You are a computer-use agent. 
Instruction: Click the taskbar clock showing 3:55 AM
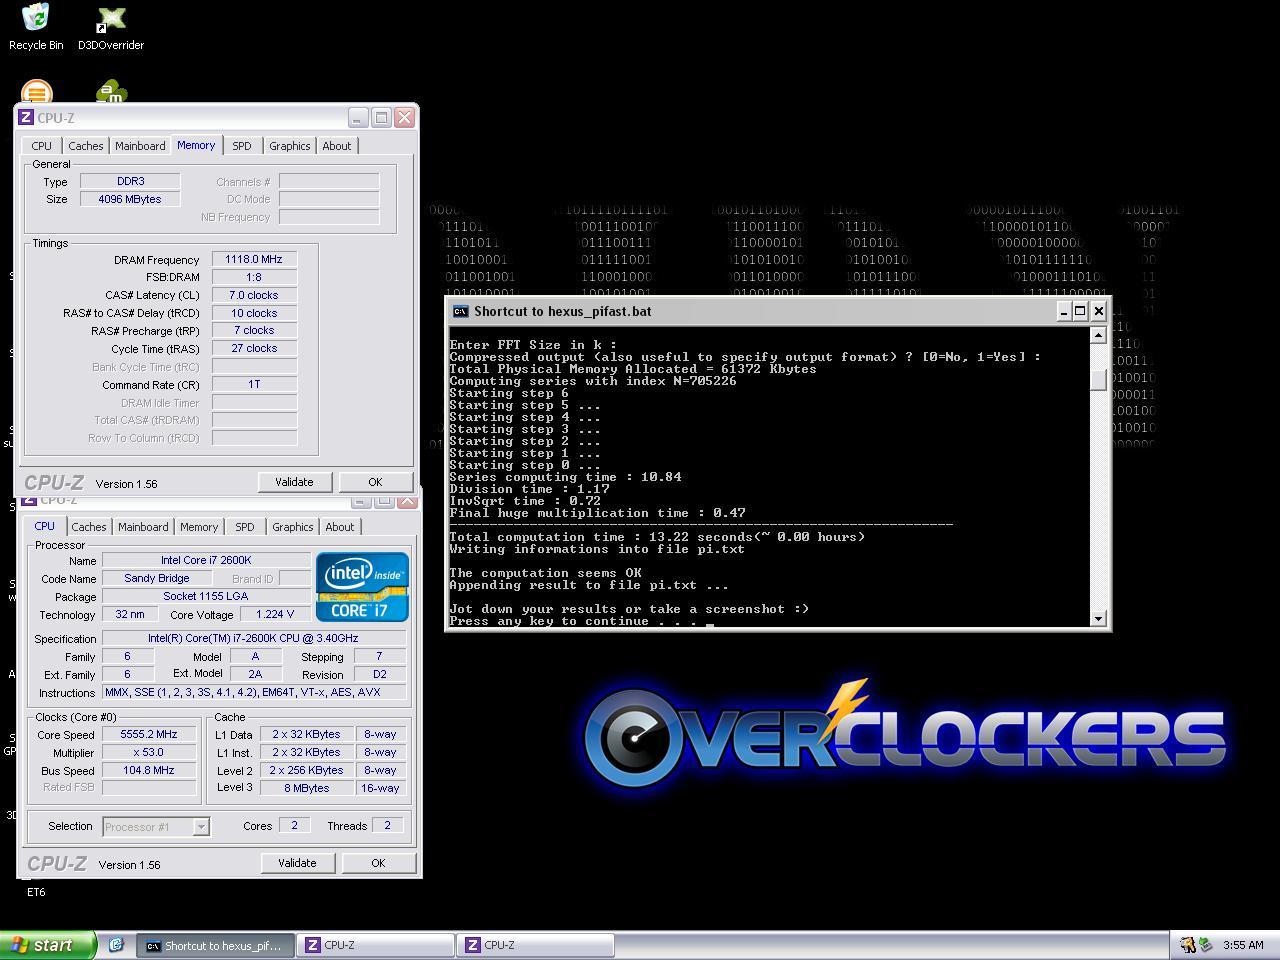point(1243,945)
